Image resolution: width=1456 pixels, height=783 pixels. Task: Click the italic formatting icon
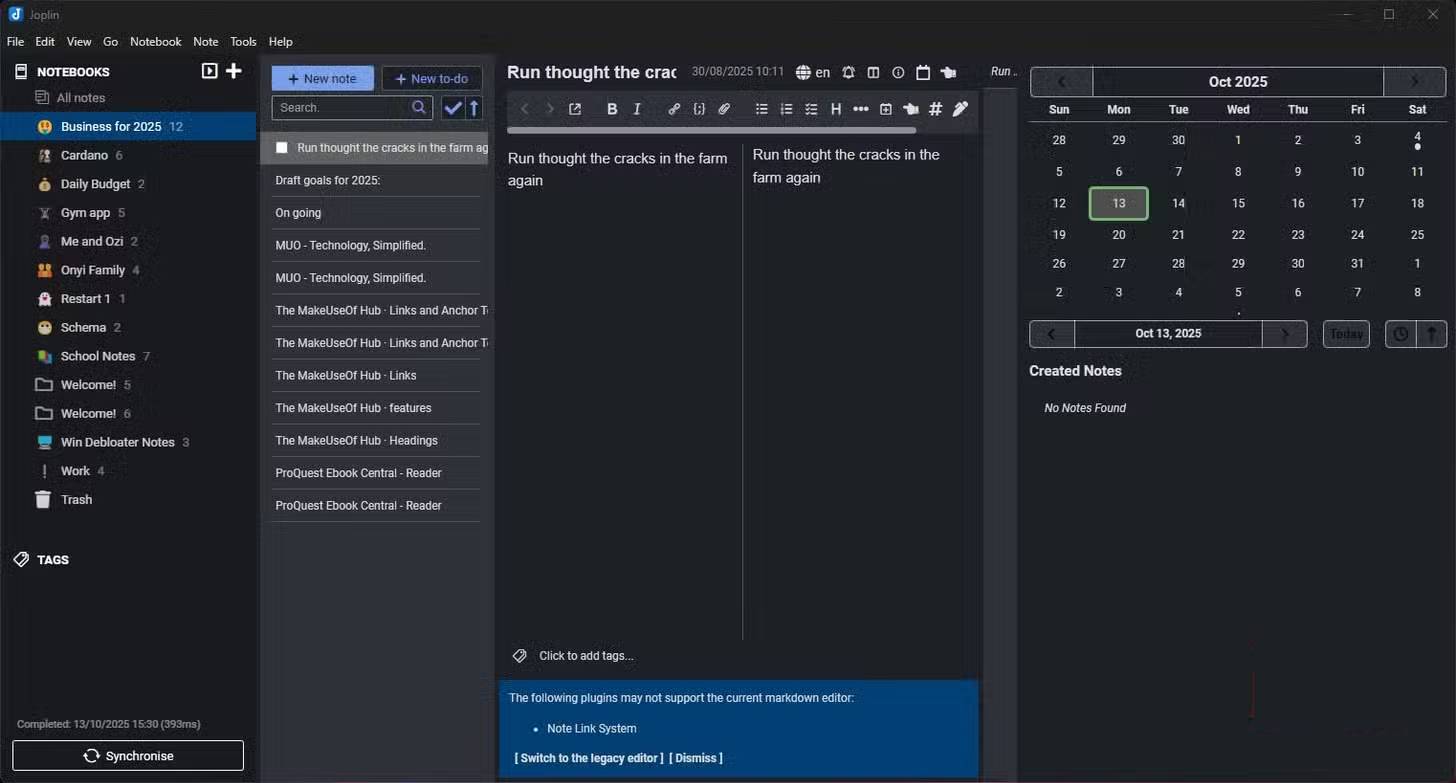[637, 109]
